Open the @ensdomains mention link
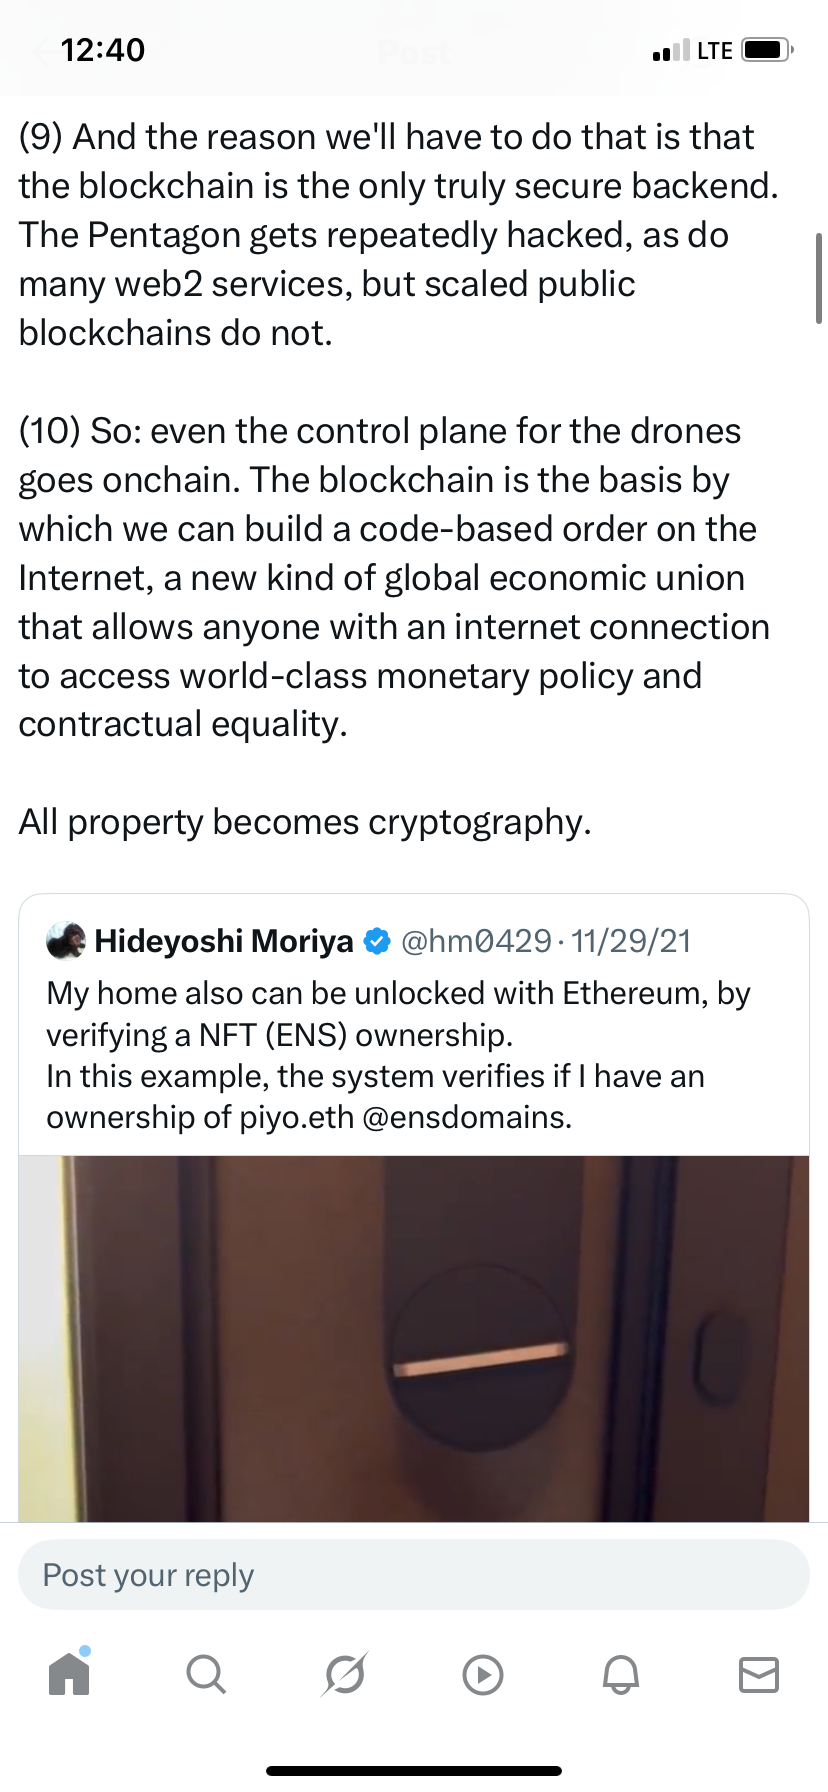This screenshot has height=1792, width=828. [x=466, y=1117]
